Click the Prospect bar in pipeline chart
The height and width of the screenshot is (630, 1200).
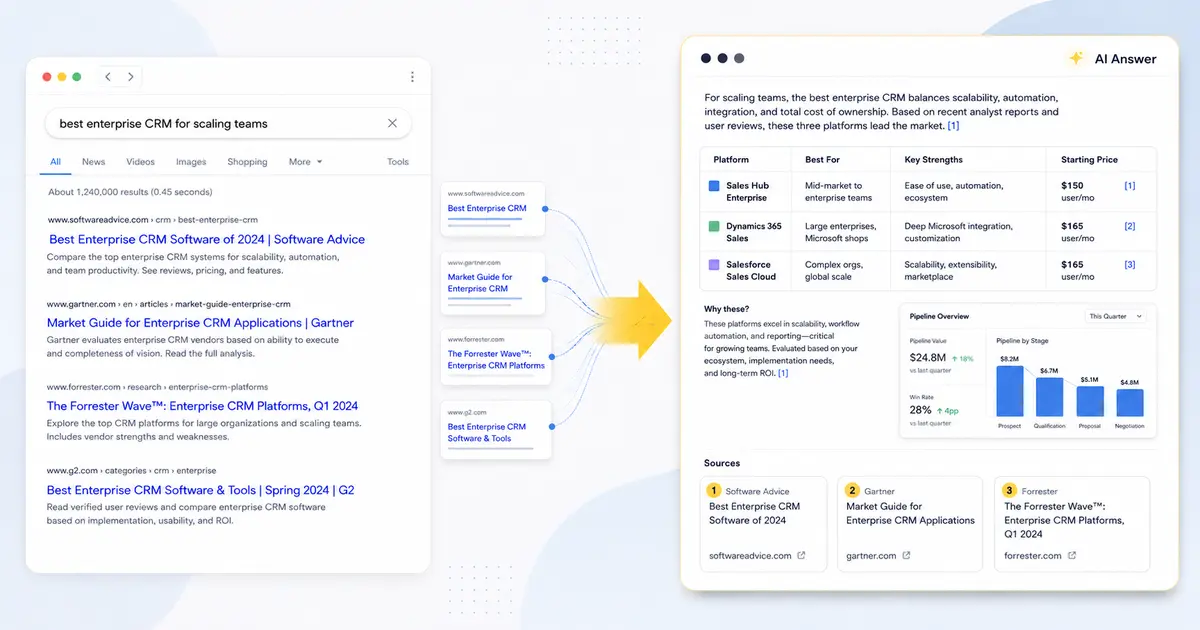[1010, 391]
